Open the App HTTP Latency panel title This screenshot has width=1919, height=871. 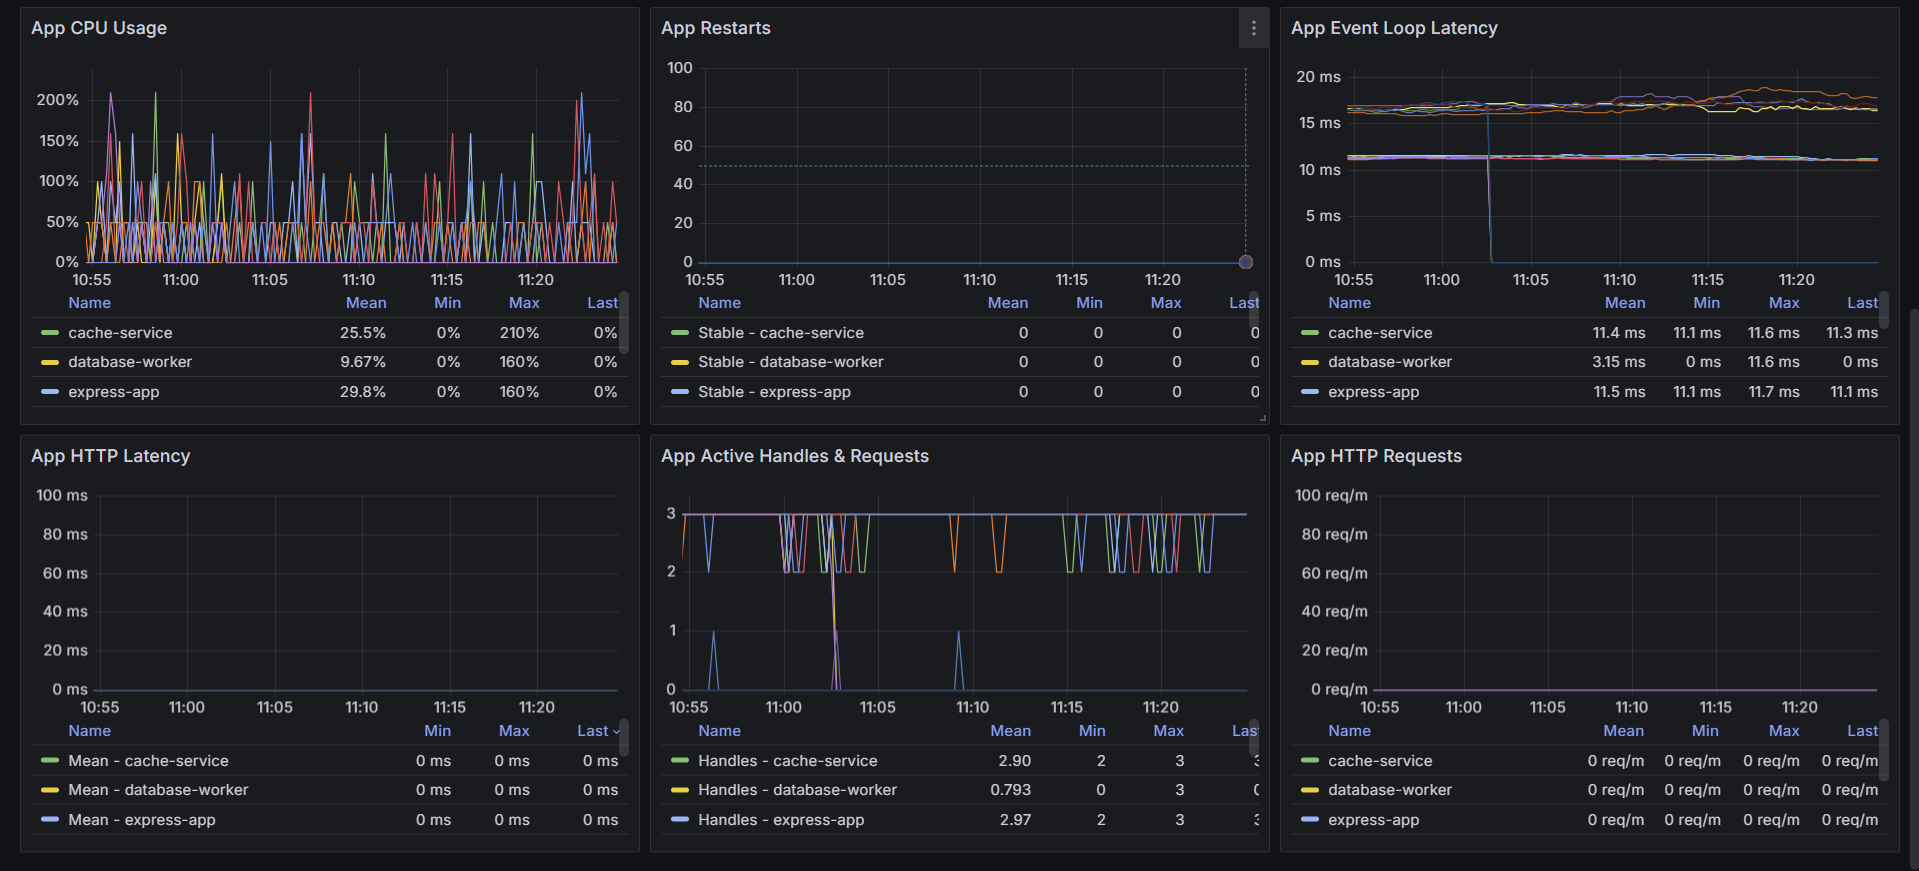point(111,456)
